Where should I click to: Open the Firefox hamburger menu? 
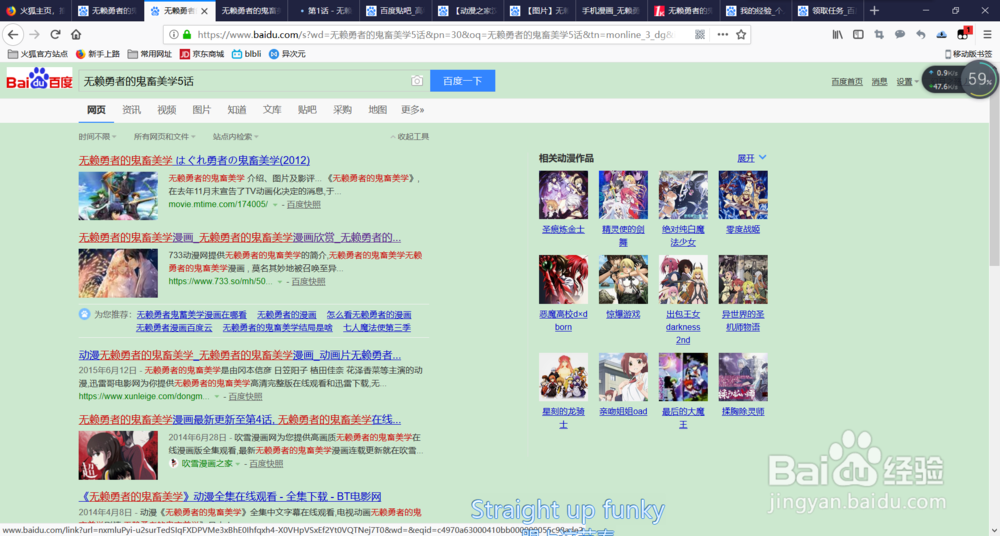[x=987, y=34]
